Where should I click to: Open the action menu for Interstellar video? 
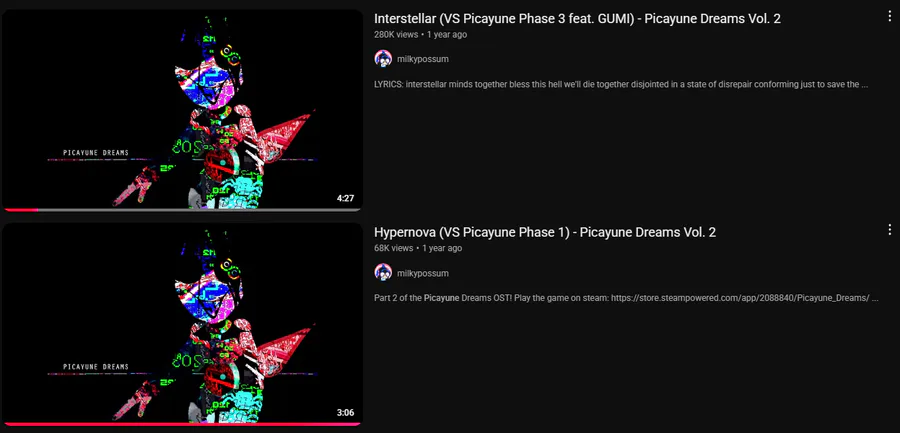pyautogui.click(x=890, y=16)
